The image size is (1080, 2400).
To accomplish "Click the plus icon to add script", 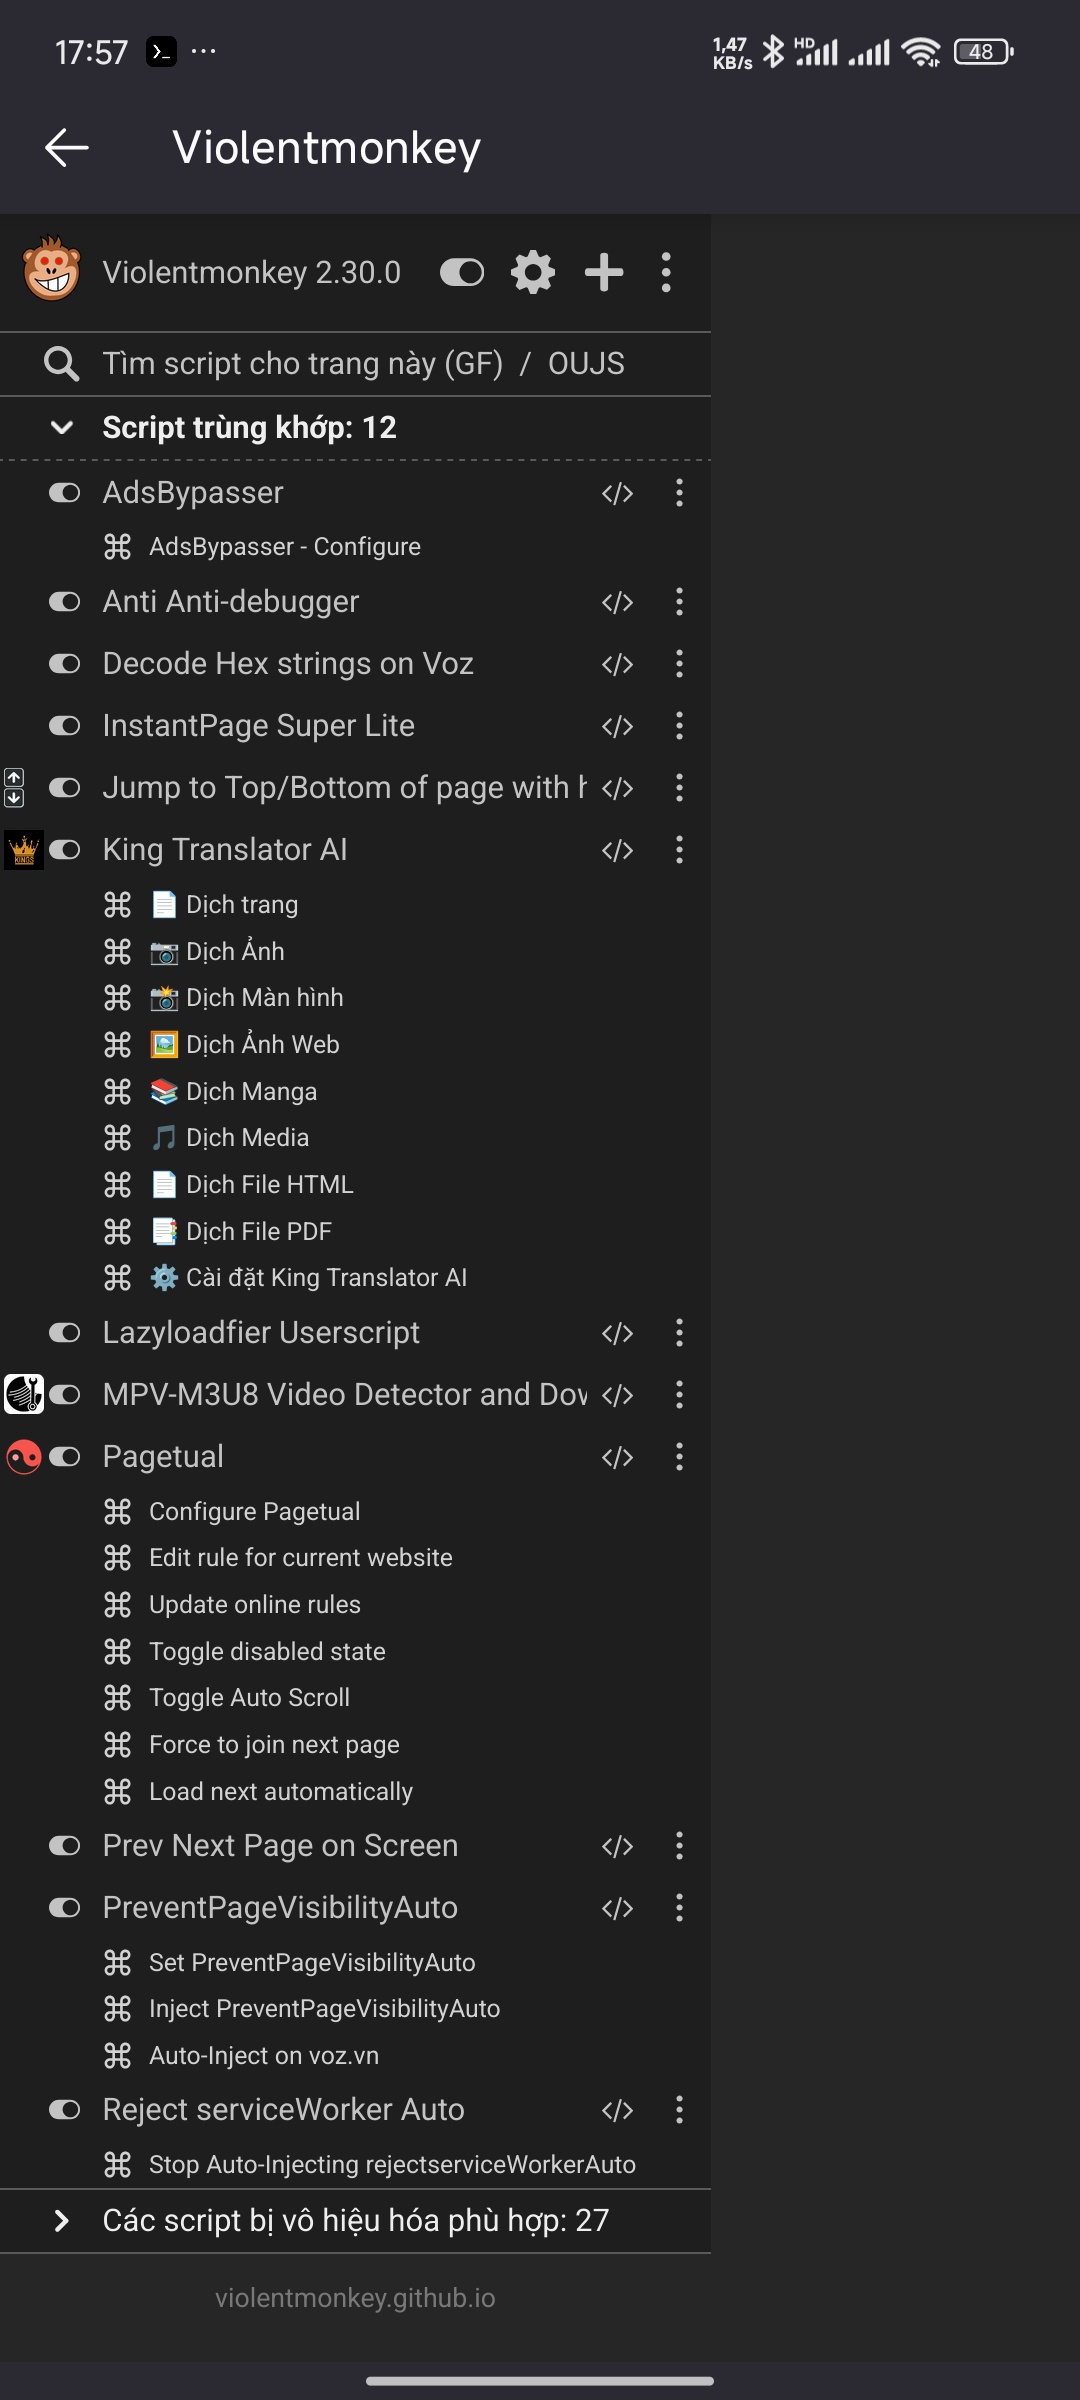I will coord(604,272).
